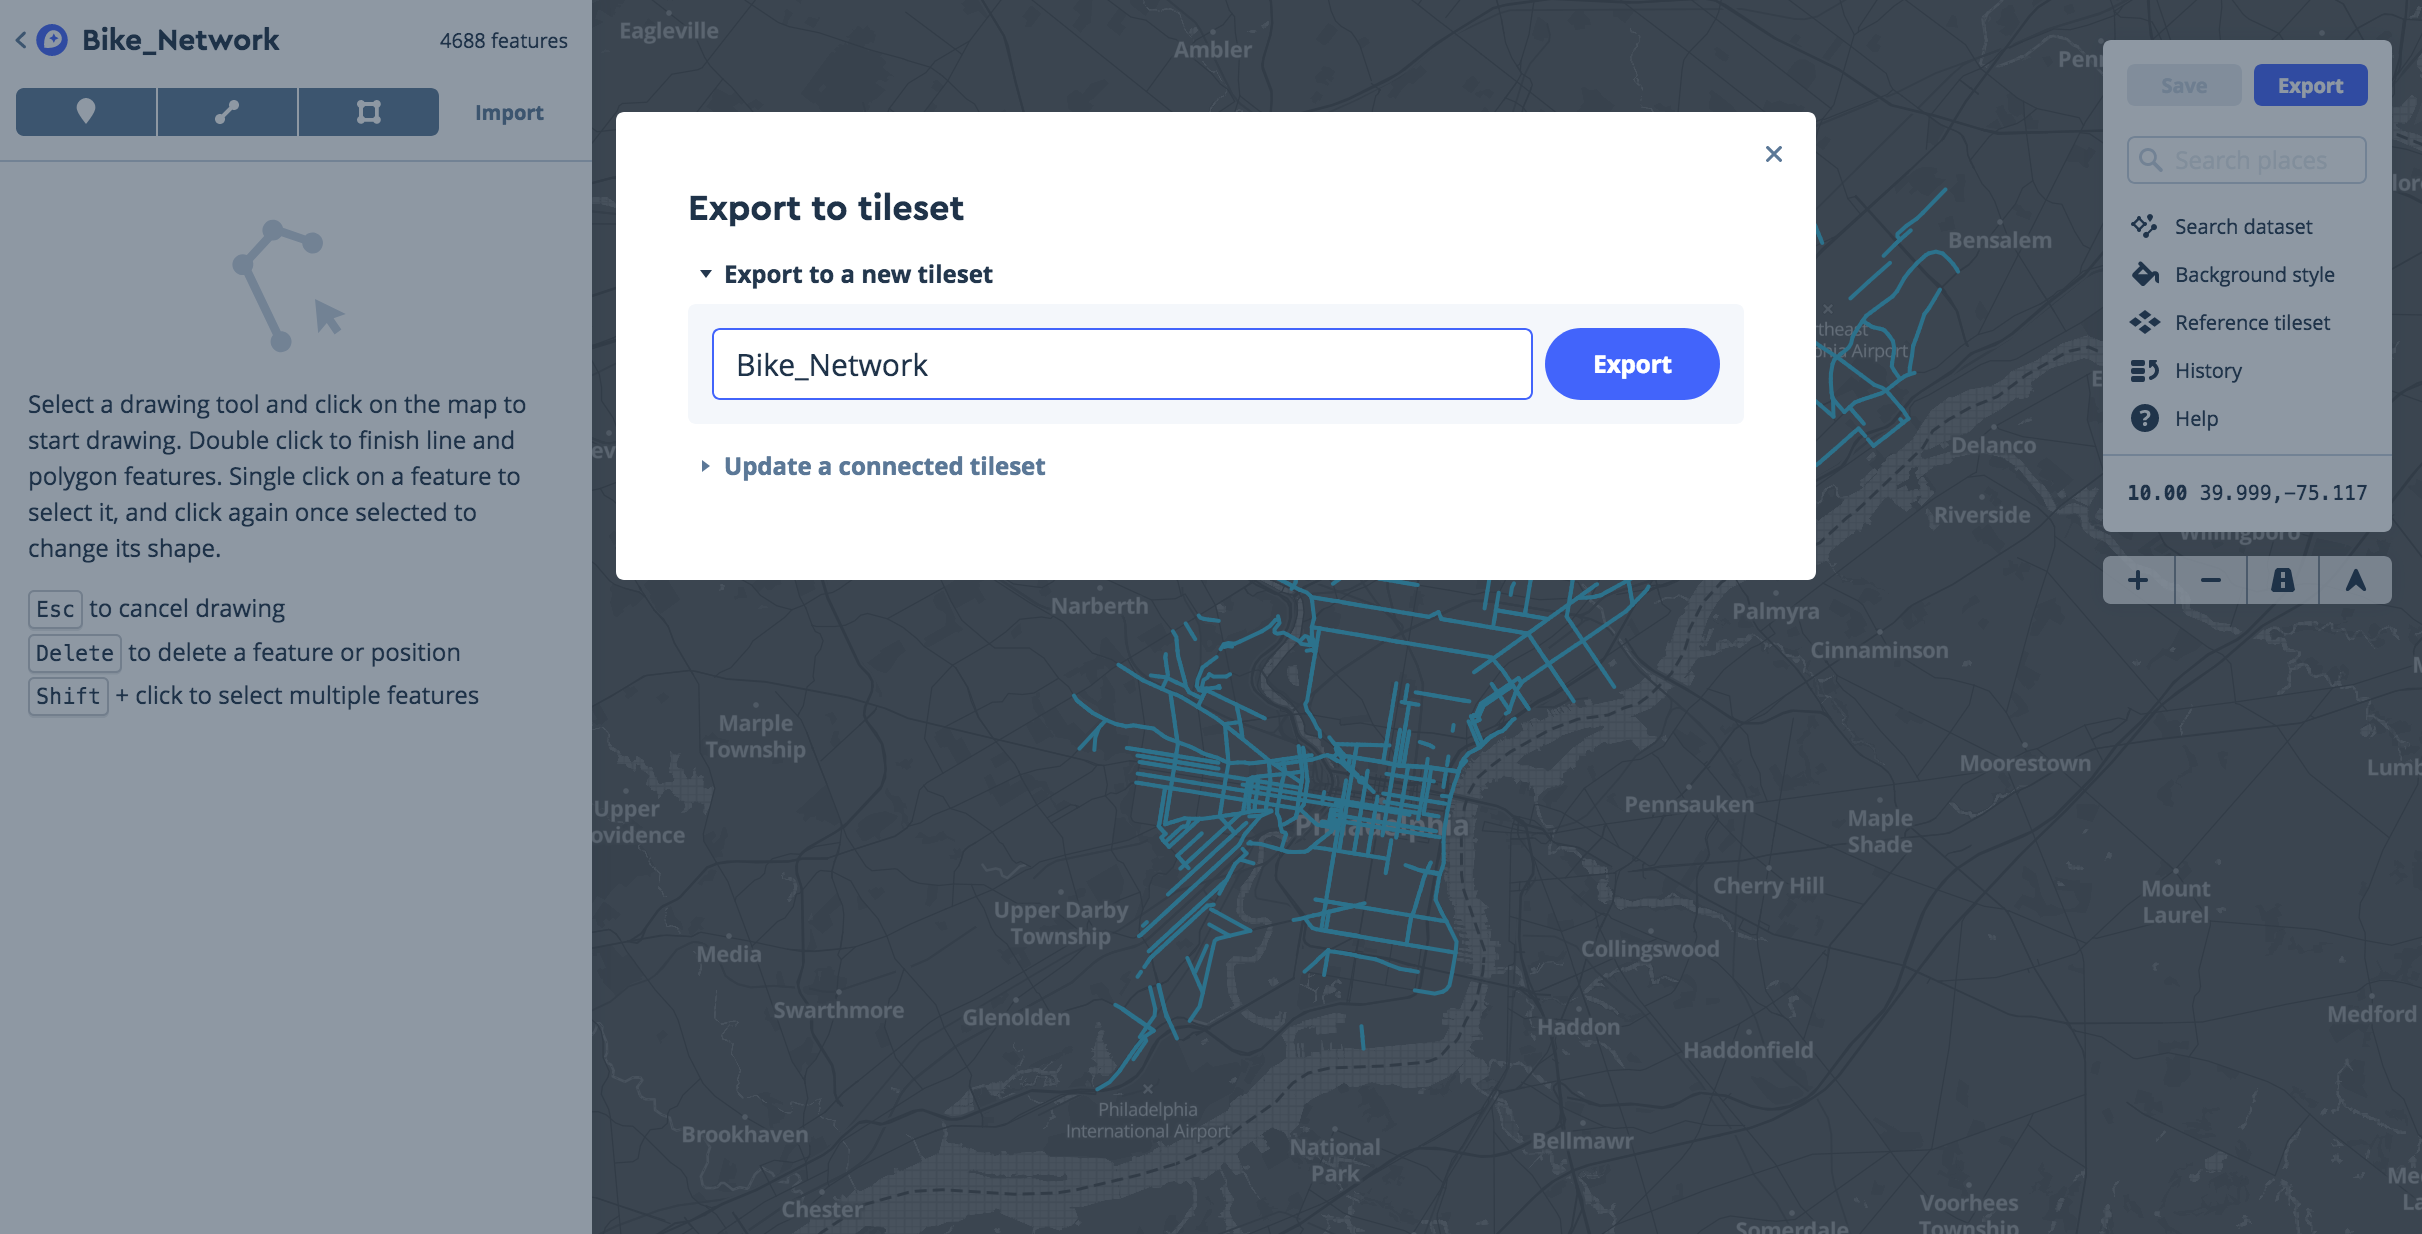This screenshot has width=2422, height=1234.
Task: Toggle the map lock icon
Action: click(x=2283, y=580)
